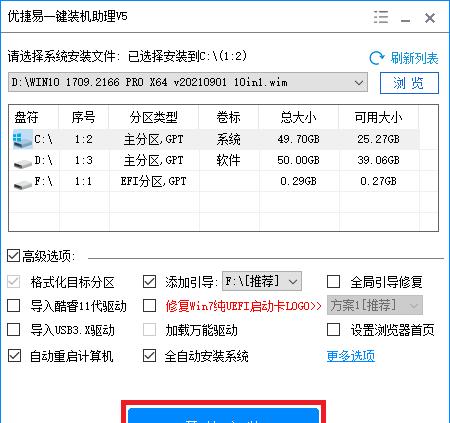The width and height of the screenshot is (450, 423).
Task: Toggle auto restart computer (自动重启计算机)
Action: [14, 356]
